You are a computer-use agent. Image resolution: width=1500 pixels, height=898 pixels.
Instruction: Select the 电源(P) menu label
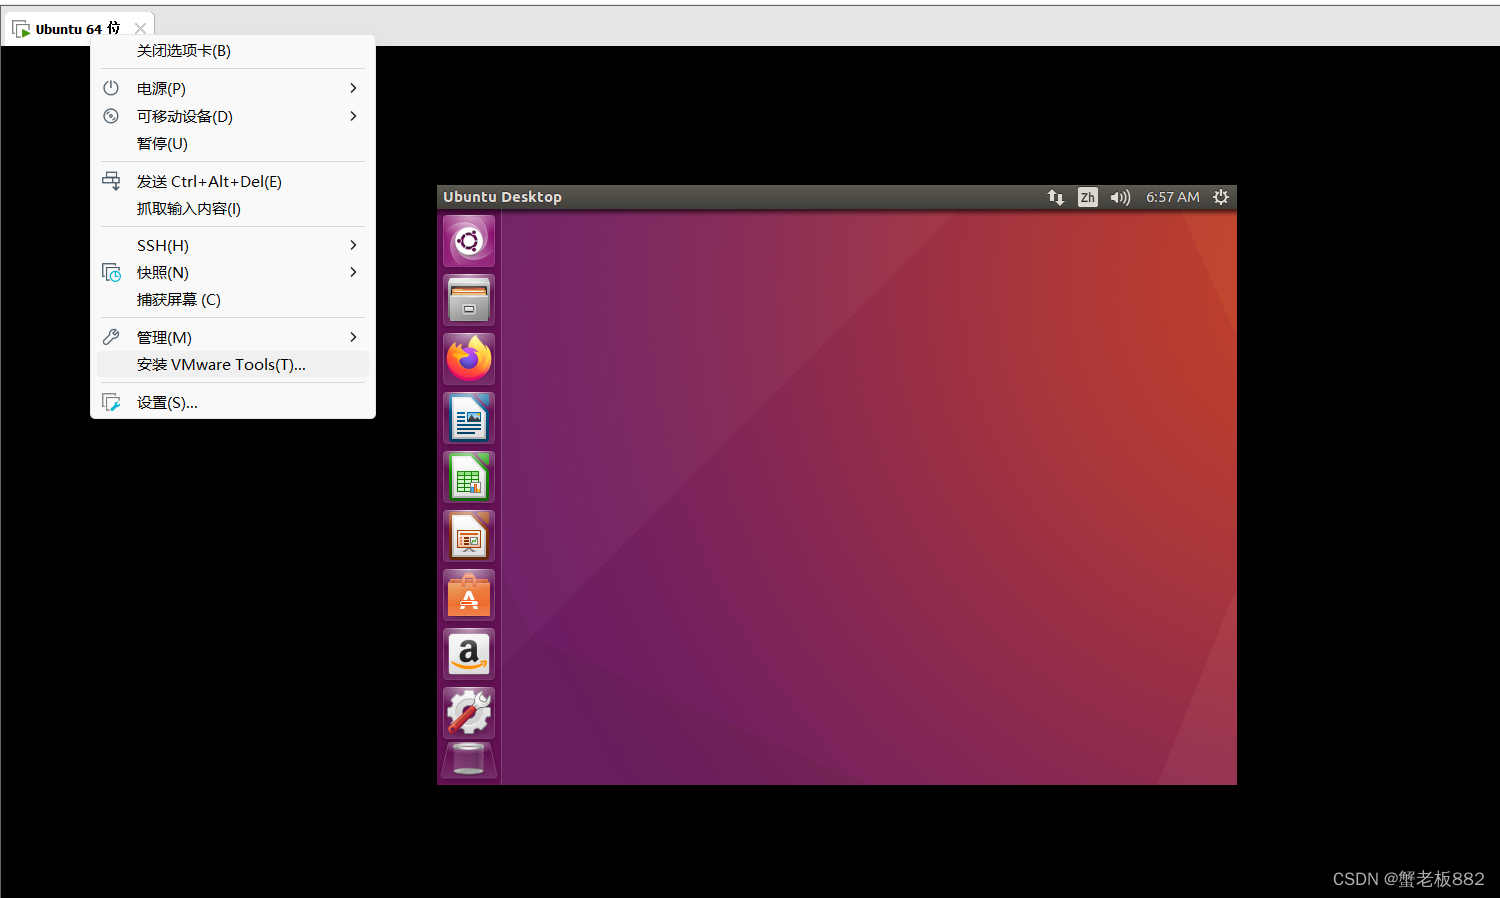tap(161, 88)
